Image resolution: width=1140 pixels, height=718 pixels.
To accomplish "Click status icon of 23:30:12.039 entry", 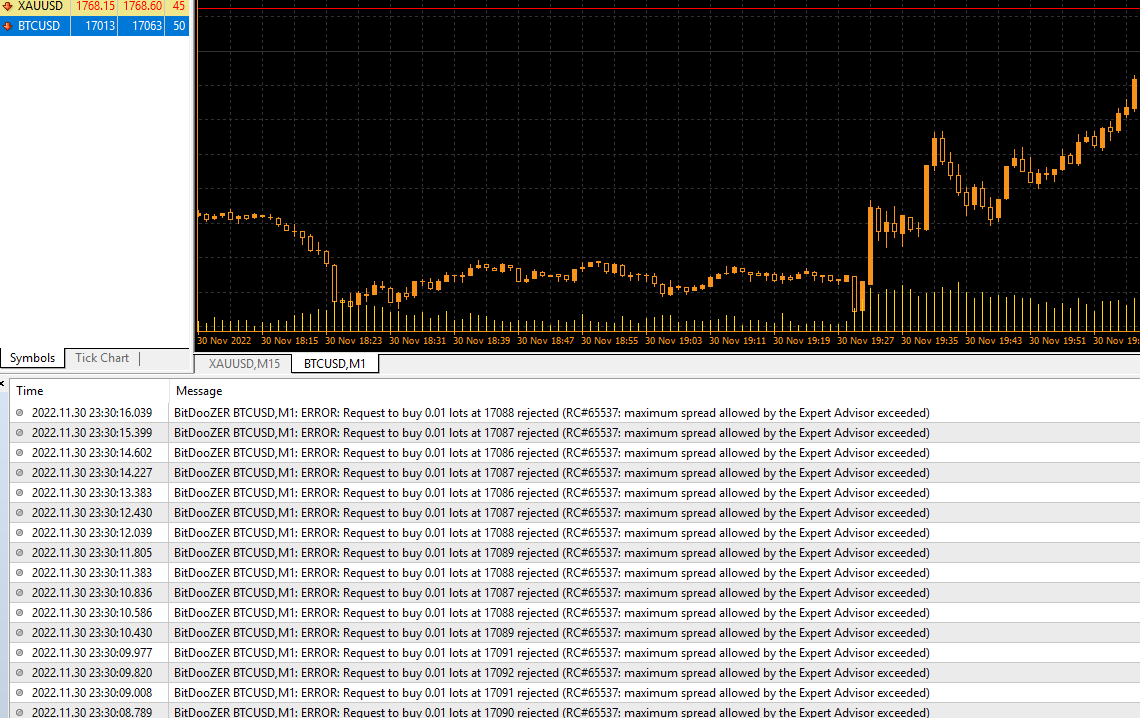I will tap(20, 533).
